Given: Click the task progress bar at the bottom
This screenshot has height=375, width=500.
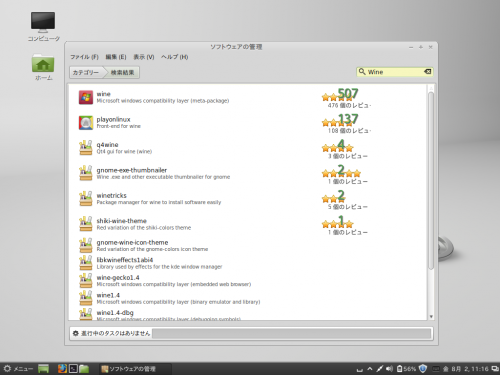Looking at the screenshot, I should [x=291, y=333].
